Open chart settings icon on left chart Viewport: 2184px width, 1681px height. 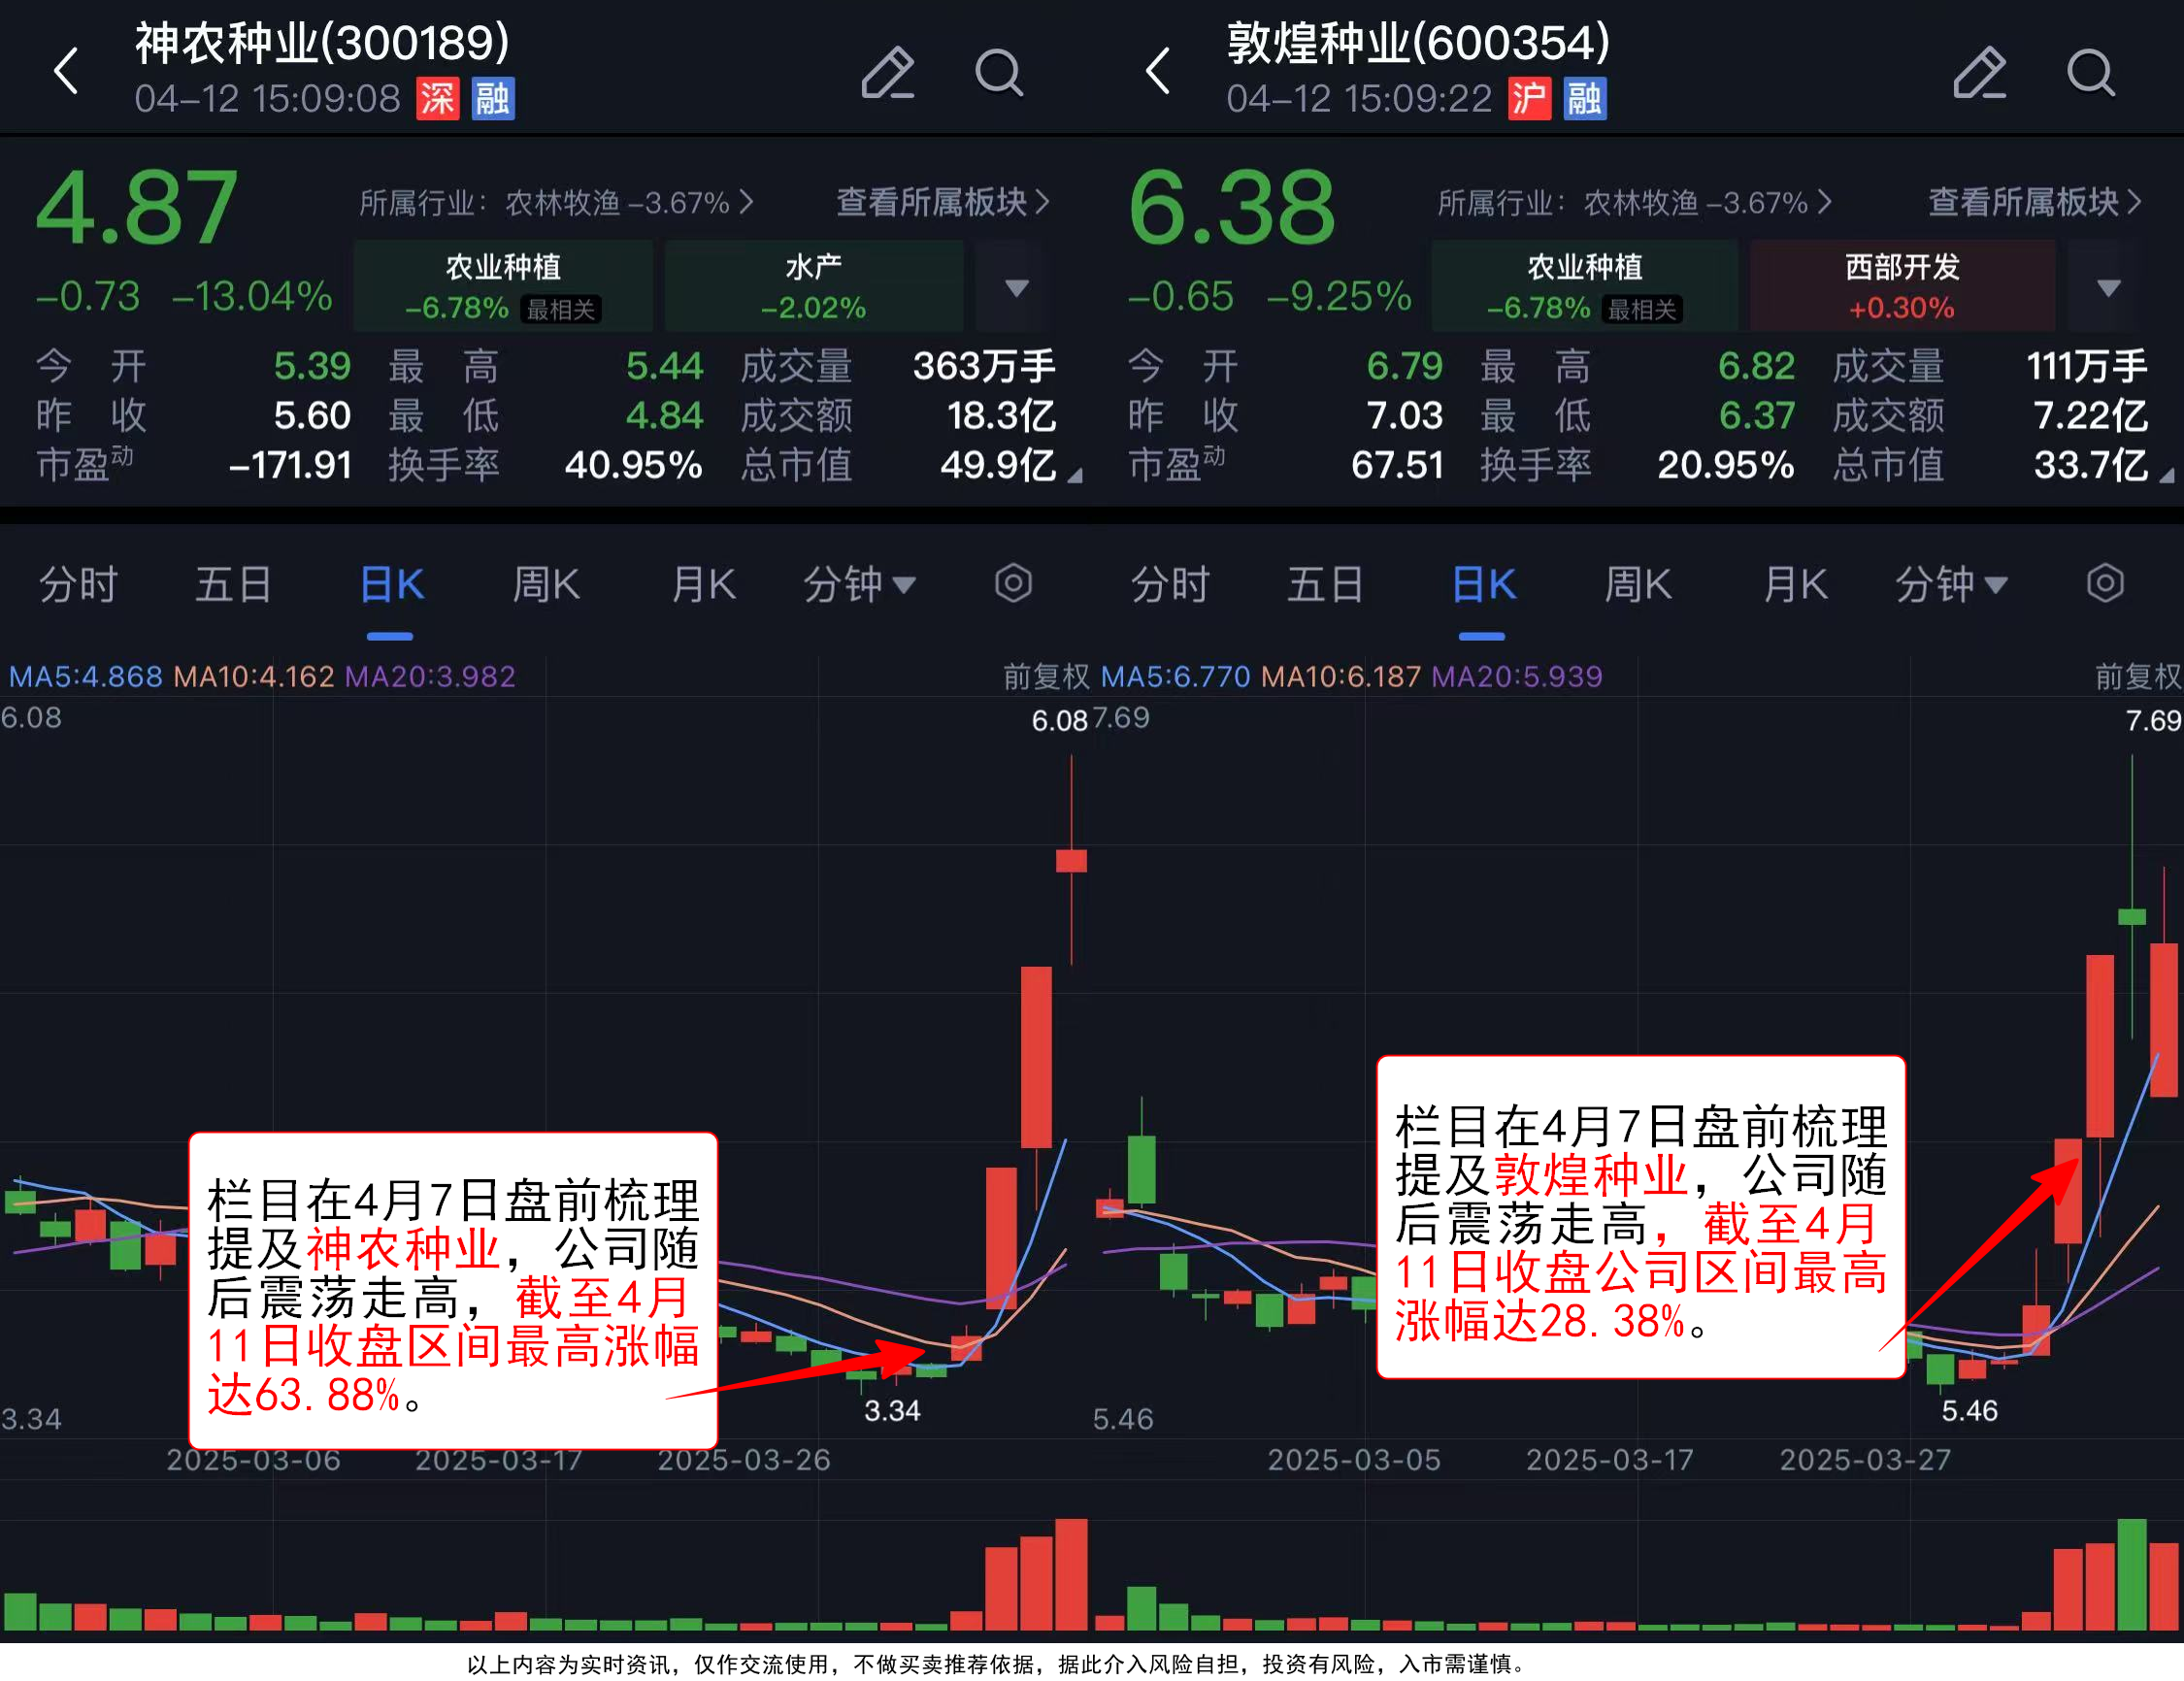click(1013, 583)
